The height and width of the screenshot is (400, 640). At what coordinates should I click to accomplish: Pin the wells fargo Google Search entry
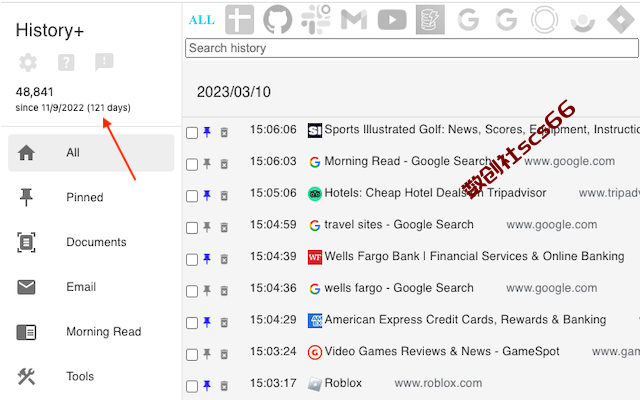(207, 291)
